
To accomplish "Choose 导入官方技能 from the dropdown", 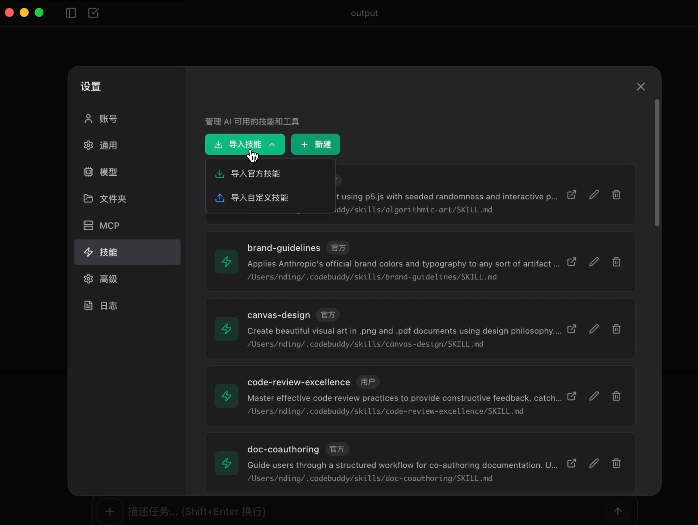I will point(255,174).
